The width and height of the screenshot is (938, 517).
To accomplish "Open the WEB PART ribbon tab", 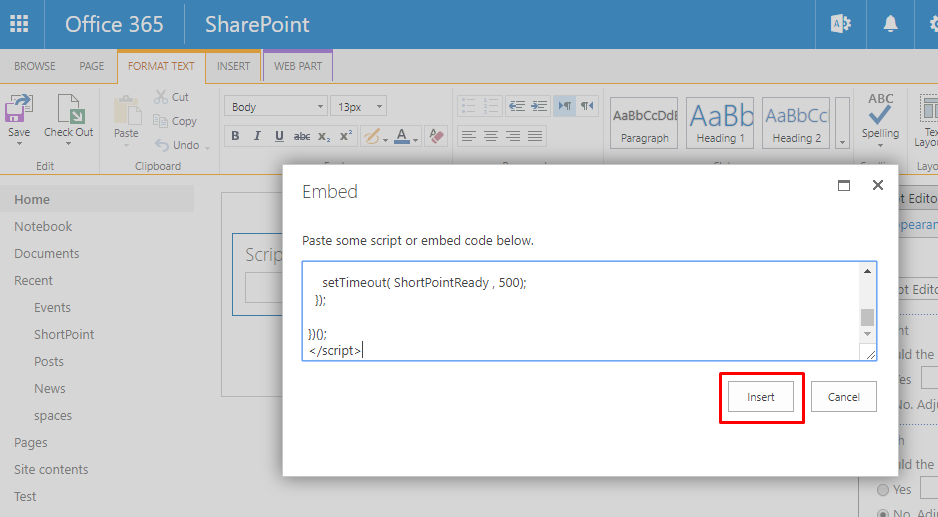I will click(x=298, y=66).
